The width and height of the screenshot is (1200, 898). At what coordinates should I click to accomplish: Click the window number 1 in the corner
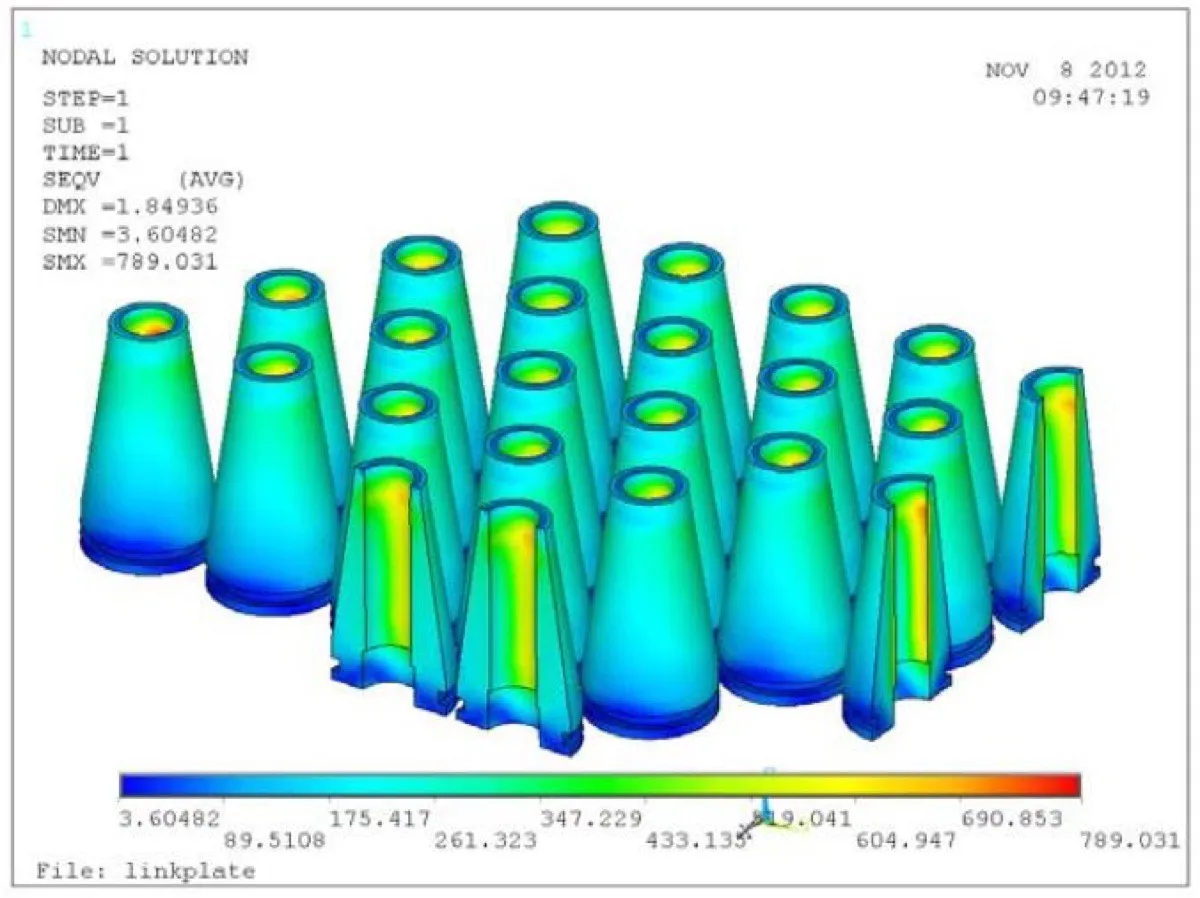pyautogui.click(x=24, y=32)
